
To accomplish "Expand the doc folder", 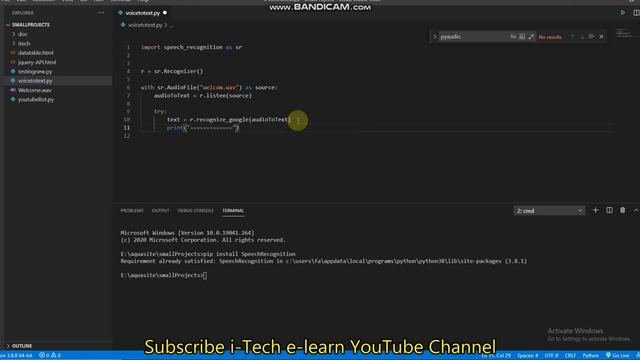I will (22, 34).
